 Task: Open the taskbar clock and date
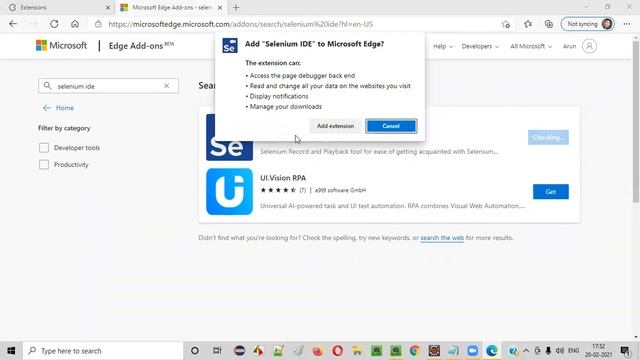[598, 351]
